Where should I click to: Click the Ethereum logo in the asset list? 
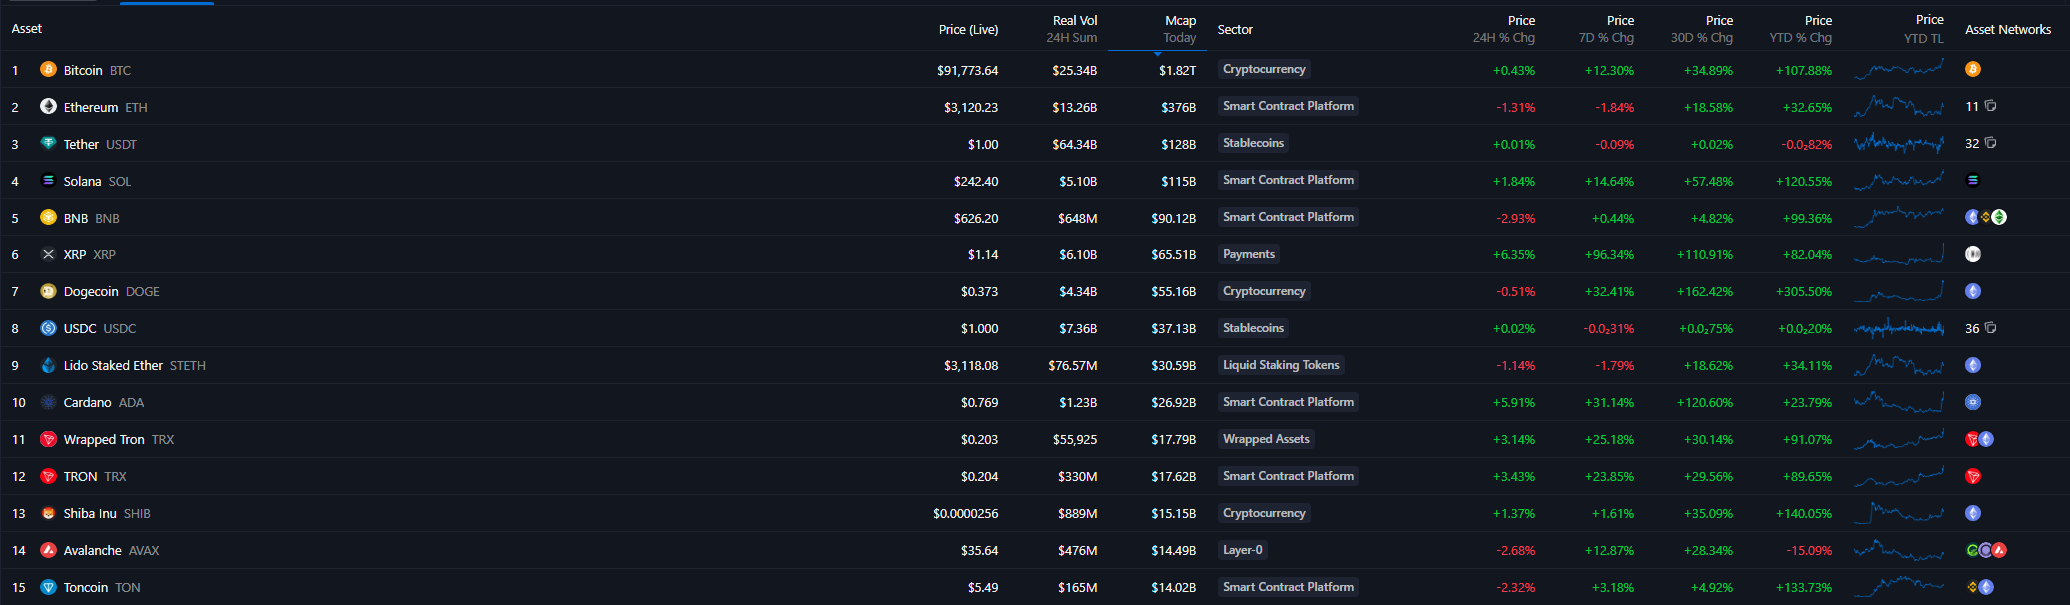tap(48, 107)
